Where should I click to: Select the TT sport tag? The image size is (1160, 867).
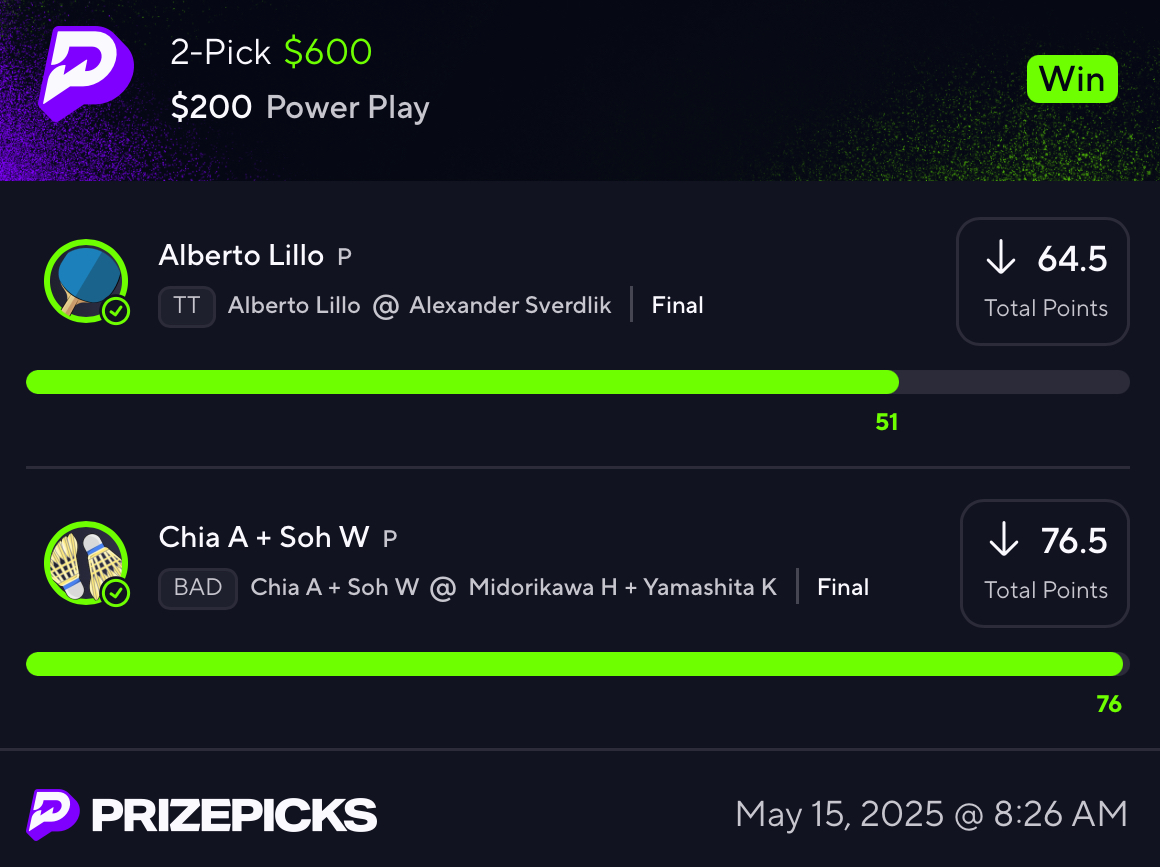pyautogui.click(x=186, y=306)
